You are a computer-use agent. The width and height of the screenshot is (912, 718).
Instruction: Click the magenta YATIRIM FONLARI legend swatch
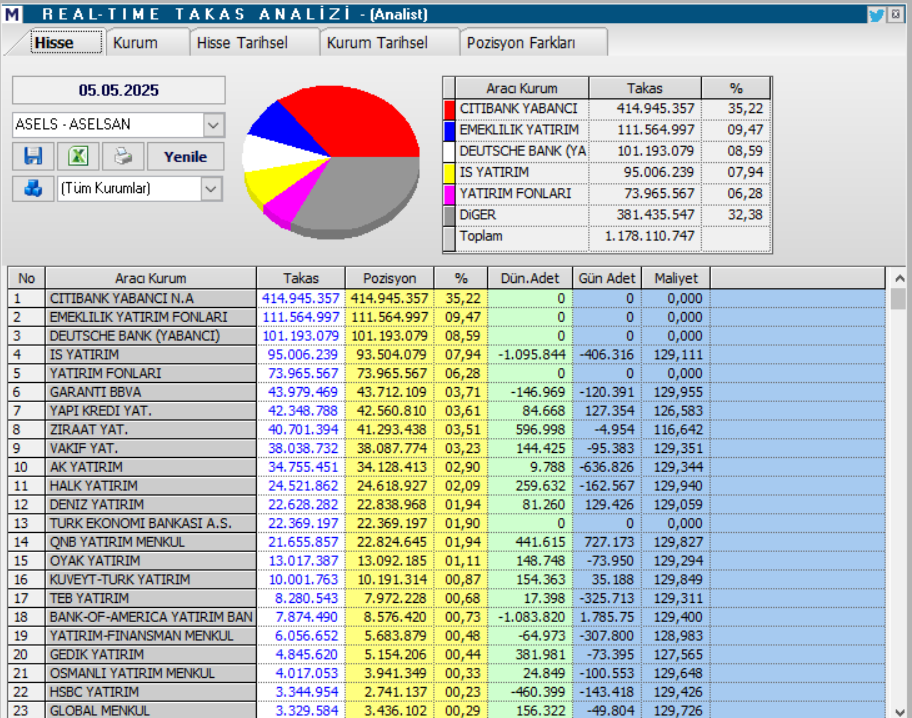(449, 193)
